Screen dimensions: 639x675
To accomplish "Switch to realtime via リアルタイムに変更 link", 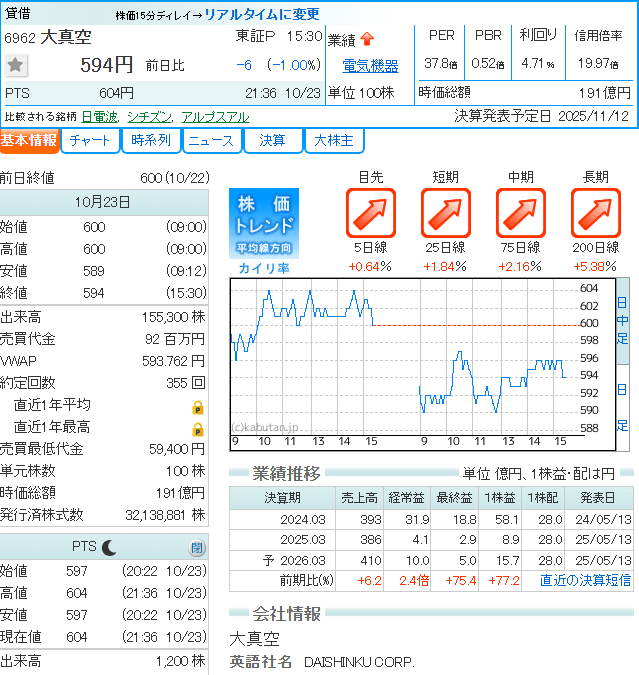I will (262, 14).
